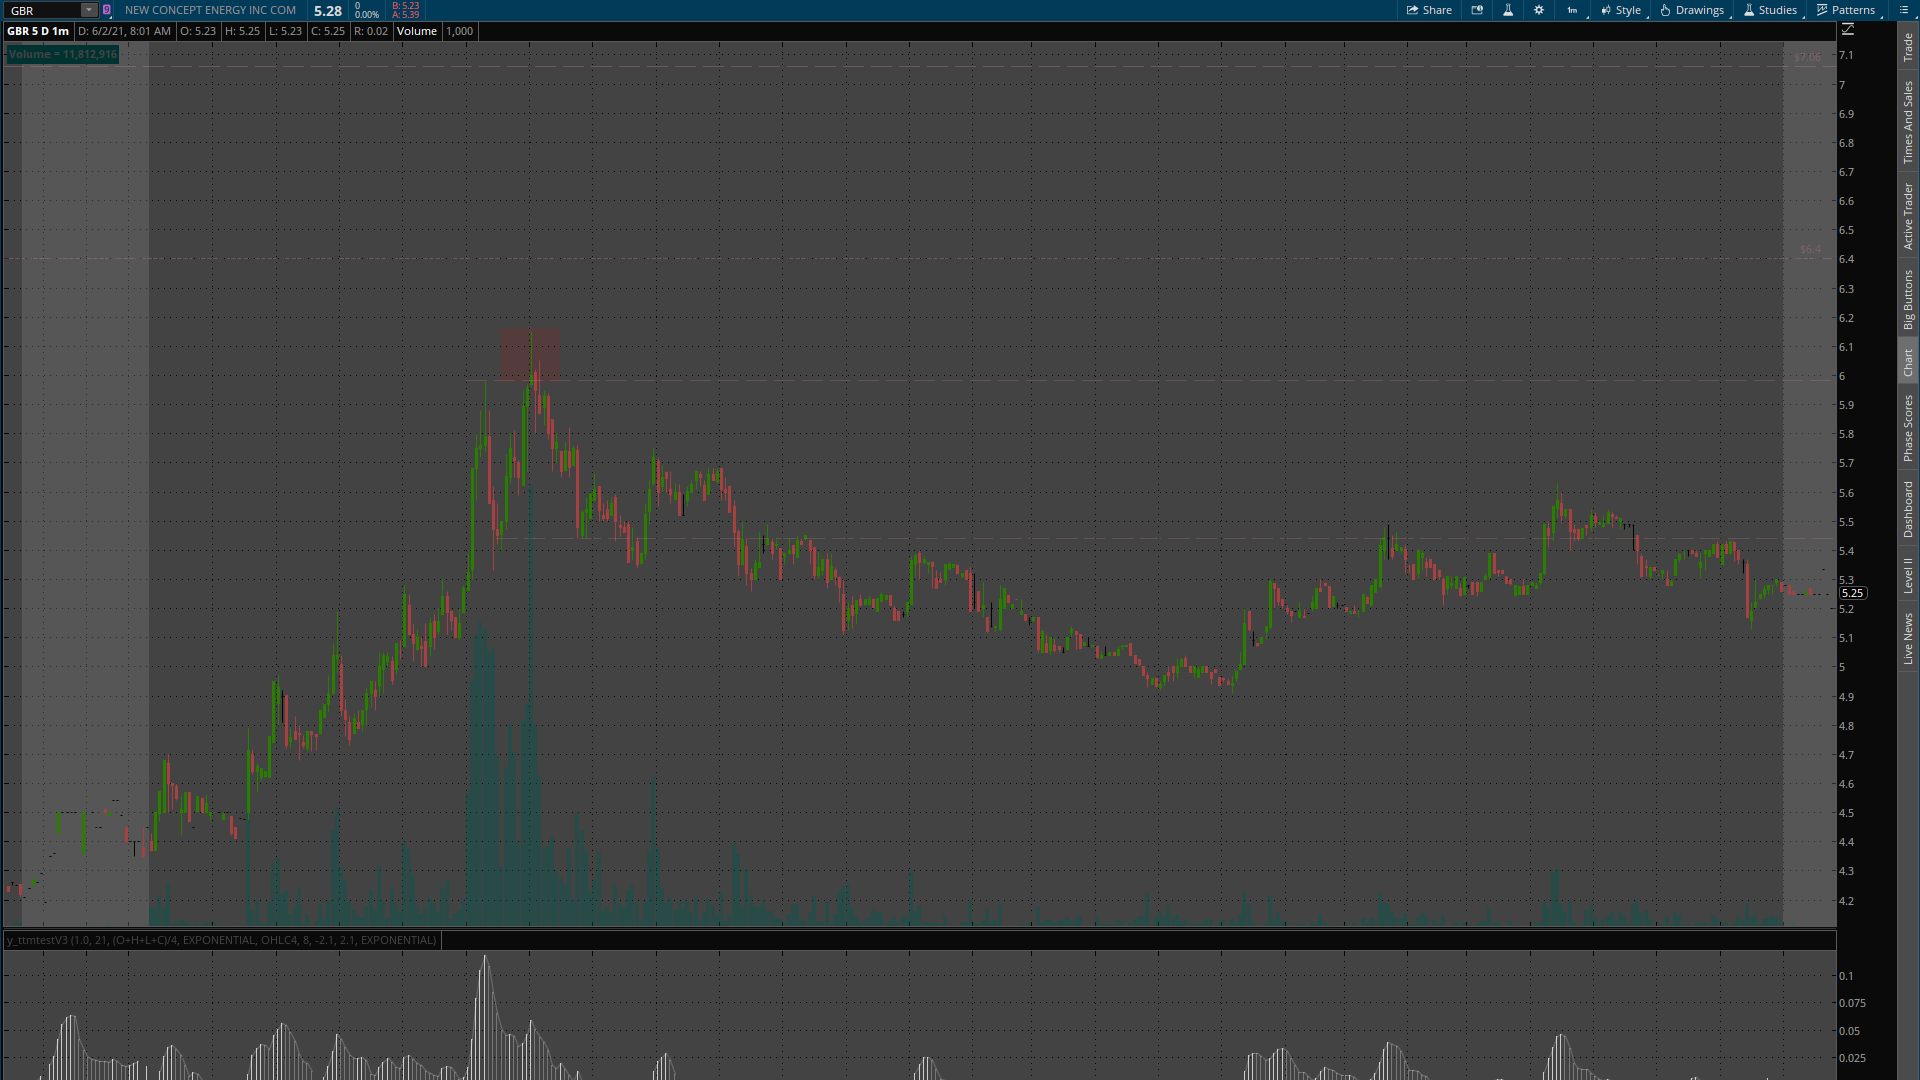Click the purple symbol link icon
The width and height of the screenshot is (1920, 1080).
coord(107,10)
